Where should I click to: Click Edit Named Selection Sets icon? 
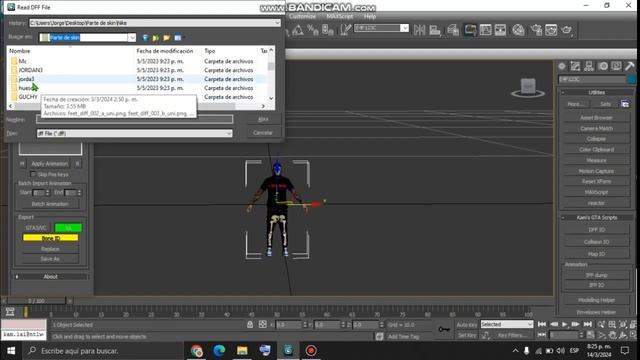[x=345, y=30]
